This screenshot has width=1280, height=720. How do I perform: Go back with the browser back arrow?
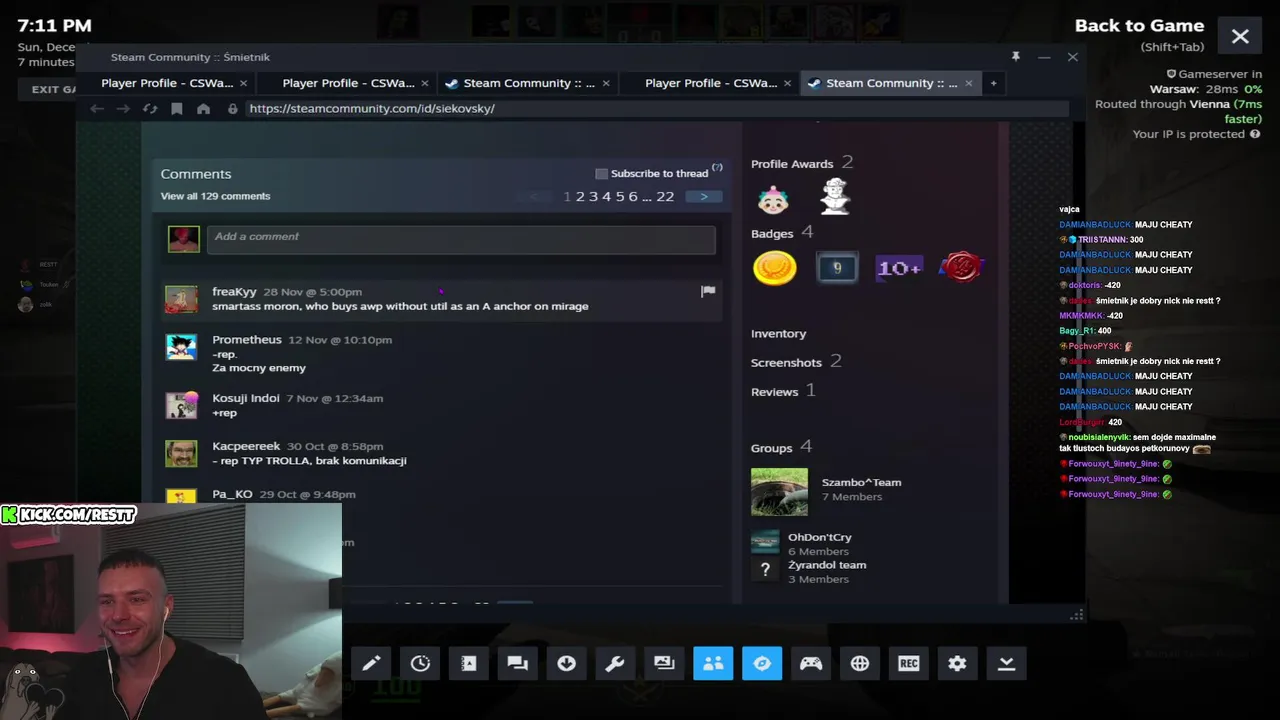97,108
